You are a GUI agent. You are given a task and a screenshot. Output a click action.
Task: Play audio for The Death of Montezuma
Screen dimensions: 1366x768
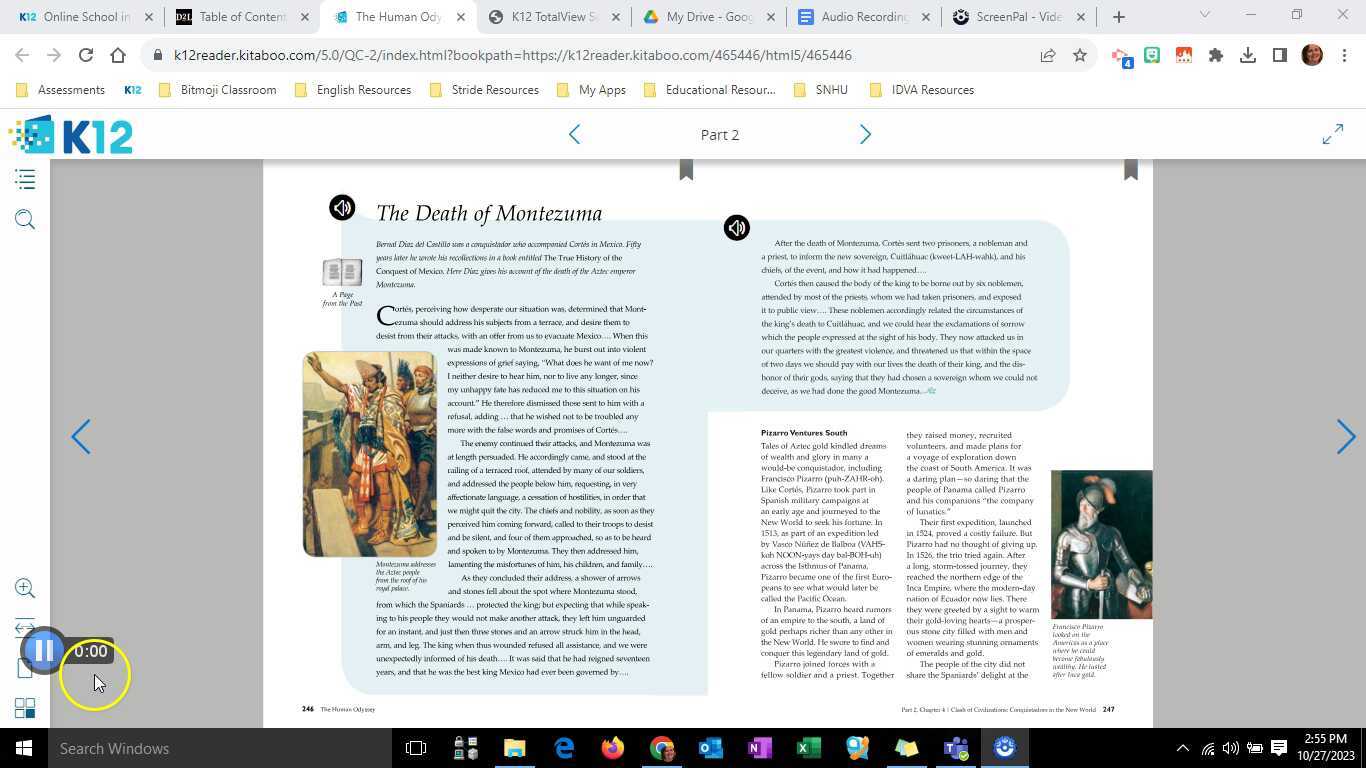point(342,207)
